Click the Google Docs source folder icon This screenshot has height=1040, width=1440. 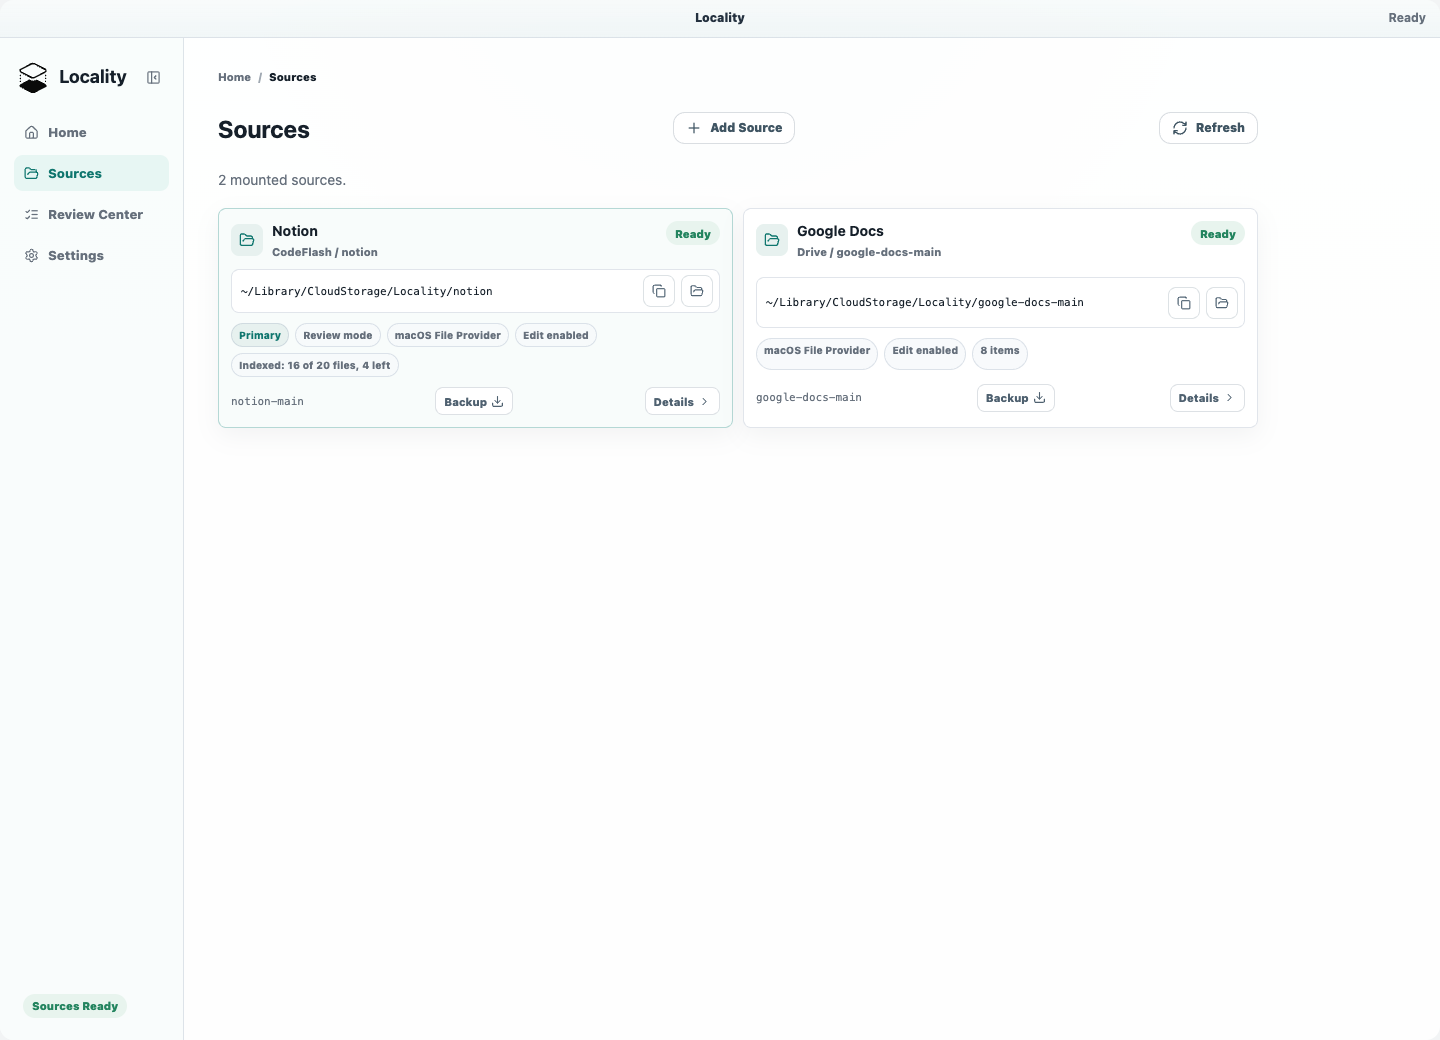pyautogui.click(x=772, y=240)
